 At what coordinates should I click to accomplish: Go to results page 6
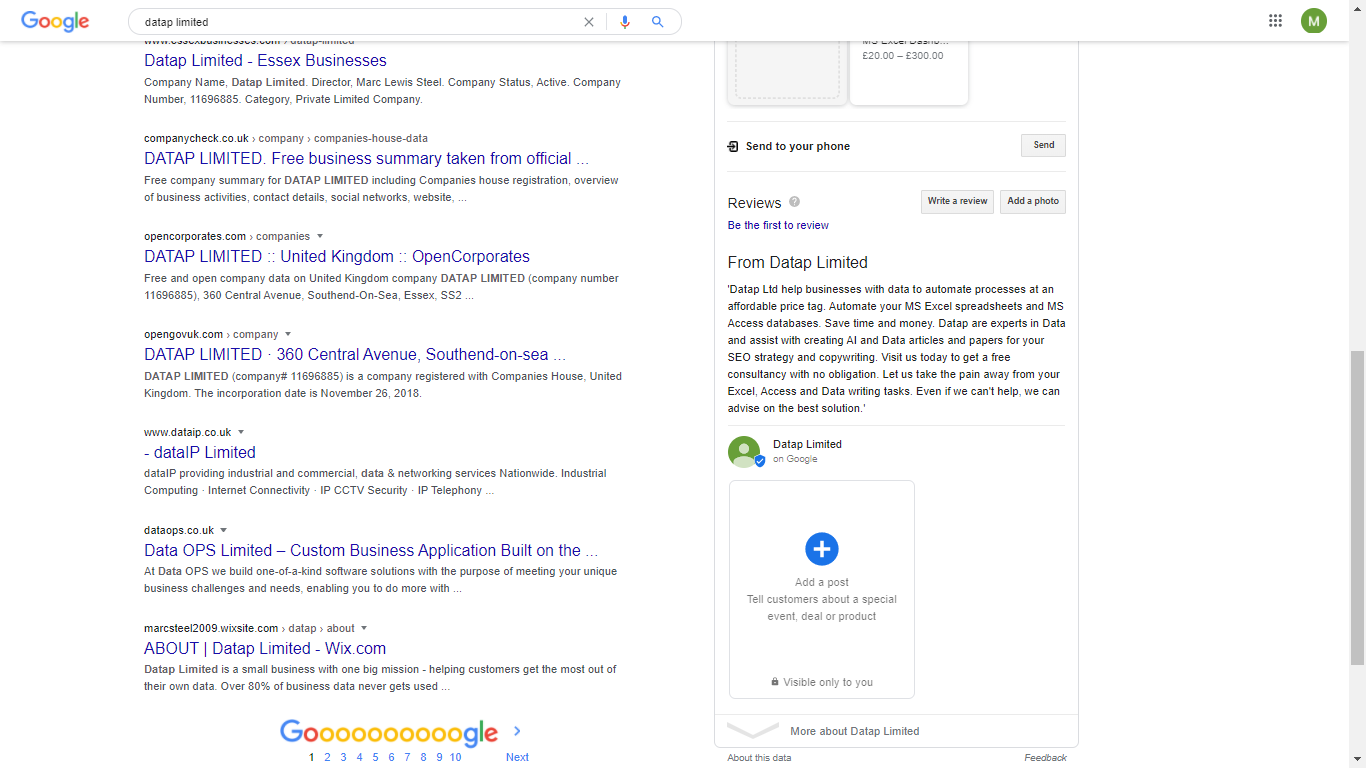pos(391,757)
